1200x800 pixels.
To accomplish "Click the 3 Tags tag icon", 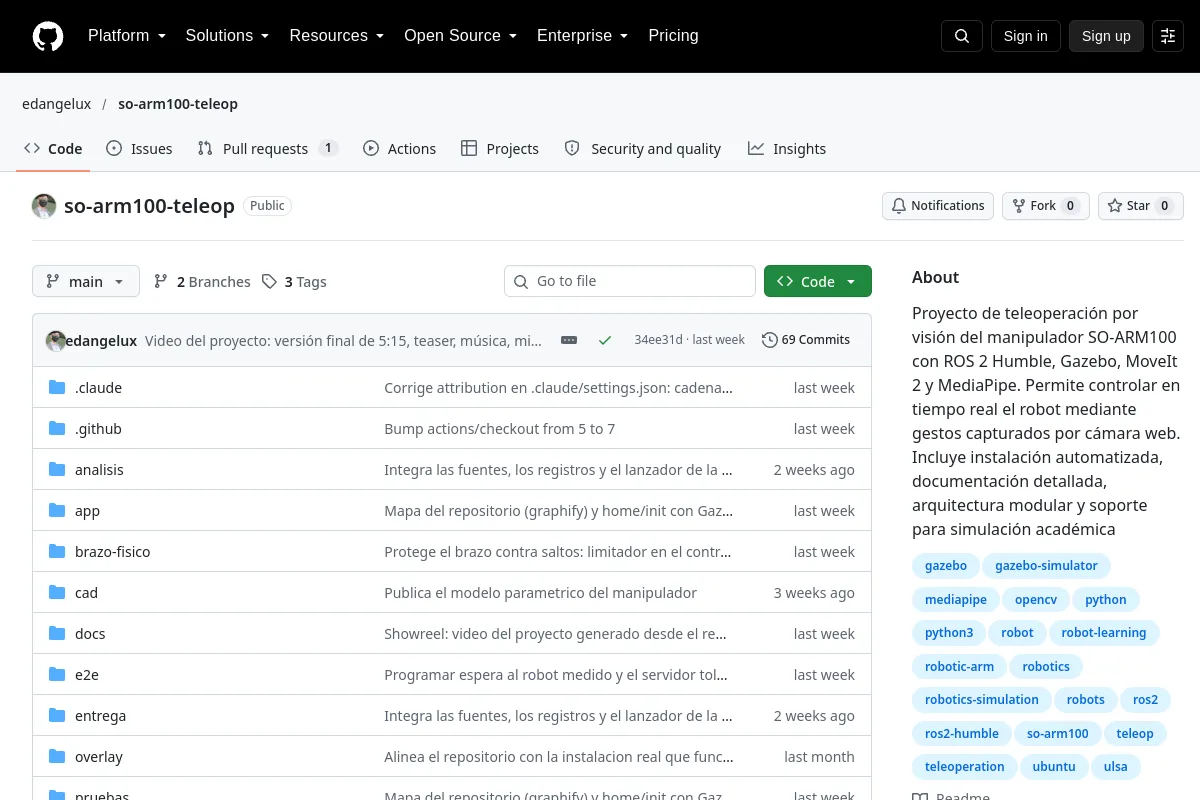I will (x=269, y=282).
